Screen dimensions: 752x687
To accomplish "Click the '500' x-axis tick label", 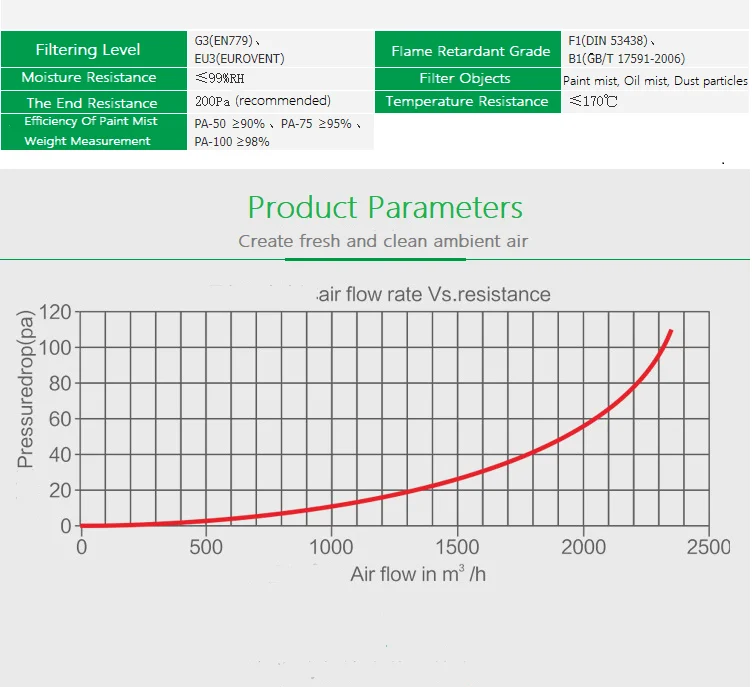I will coord(206,547).
